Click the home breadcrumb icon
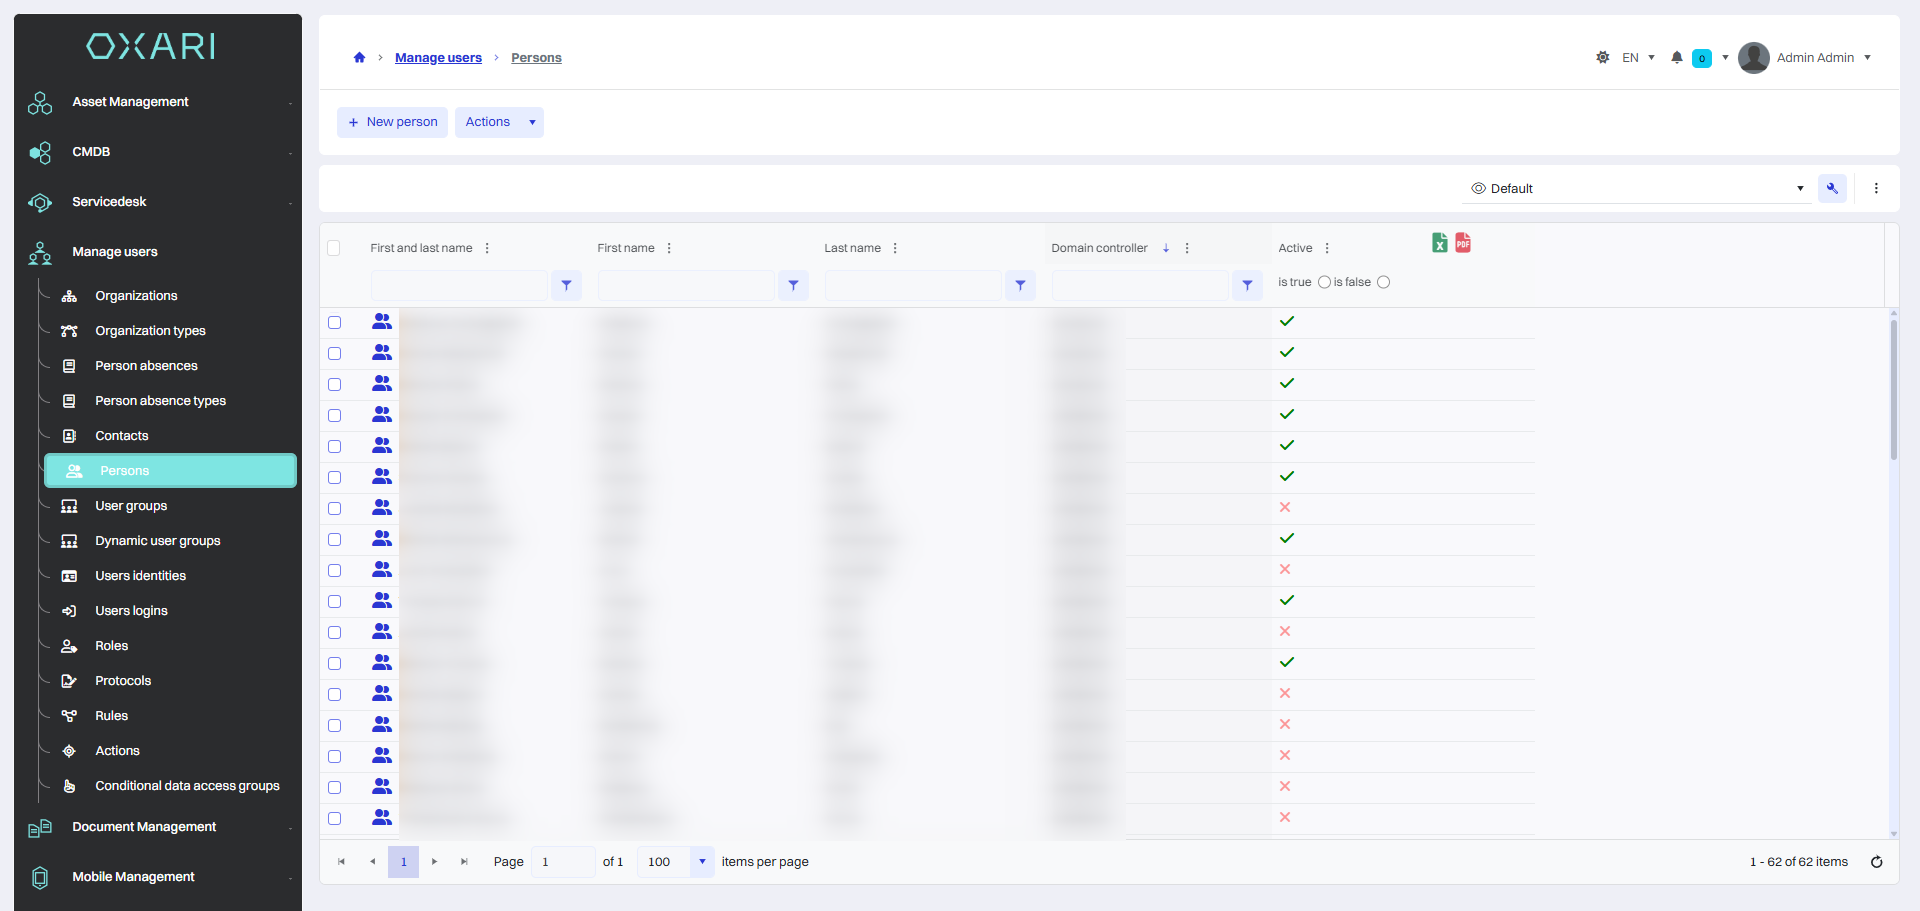Viewport: 1920px width, 911px height. [x=359, y=57]
